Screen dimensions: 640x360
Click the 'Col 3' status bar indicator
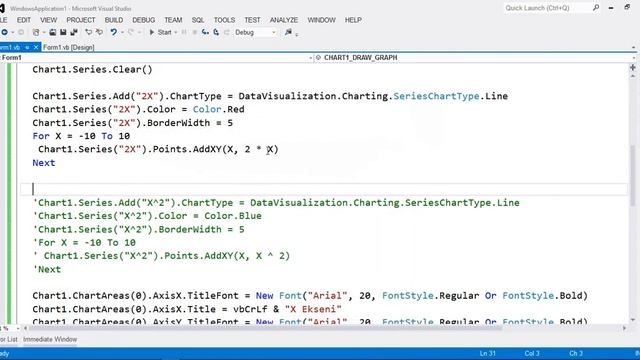532,353
